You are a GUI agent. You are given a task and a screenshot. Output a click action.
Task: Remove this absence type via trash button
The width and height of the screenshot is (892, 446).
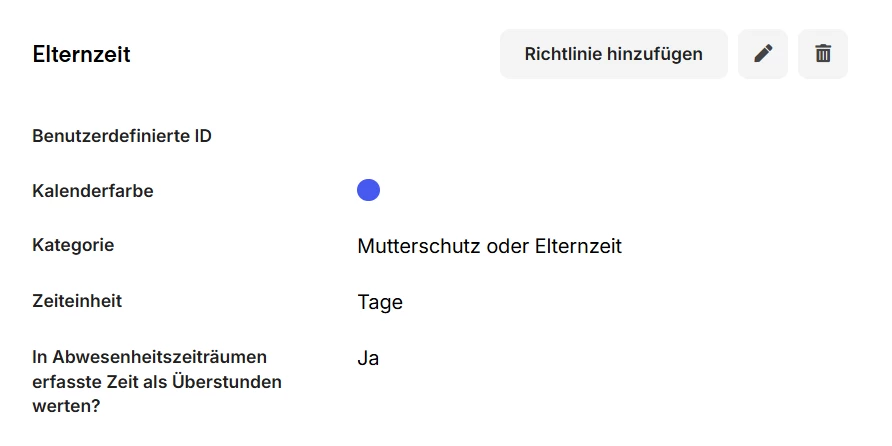click(x=823, y=54)
